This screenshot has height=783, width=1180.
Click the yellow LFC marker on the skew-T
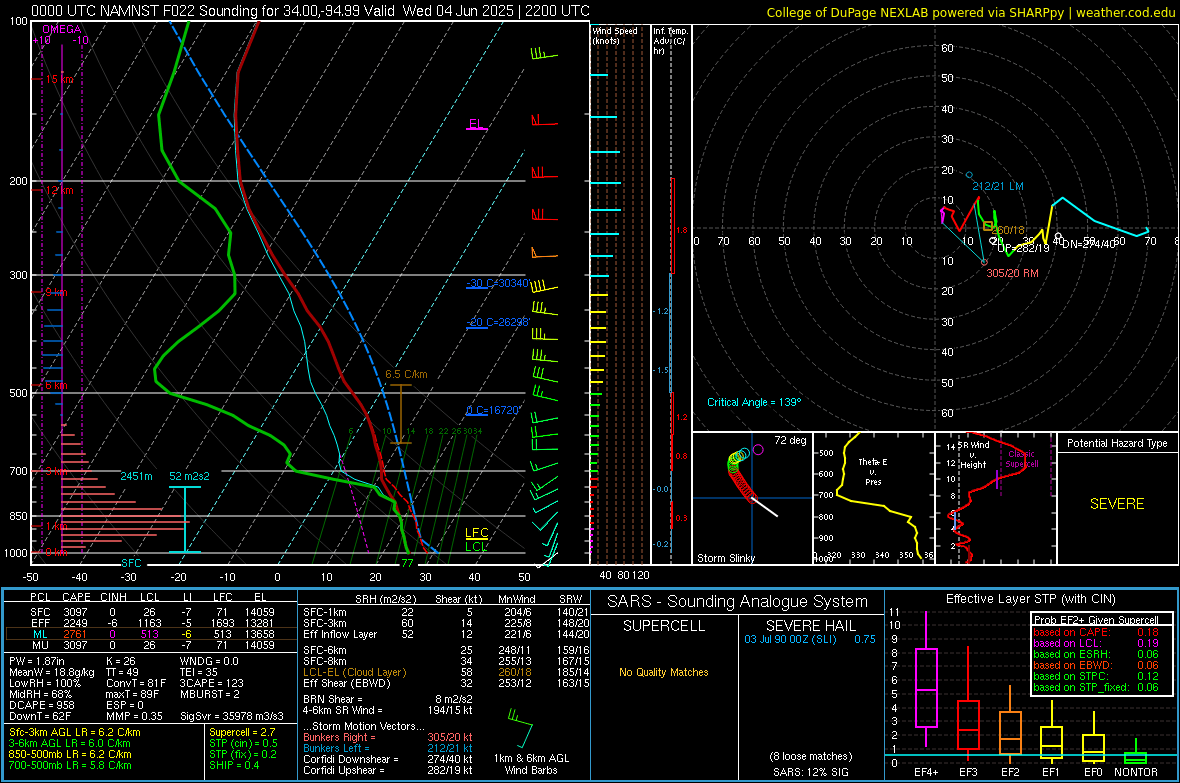(x=476, y=533)
